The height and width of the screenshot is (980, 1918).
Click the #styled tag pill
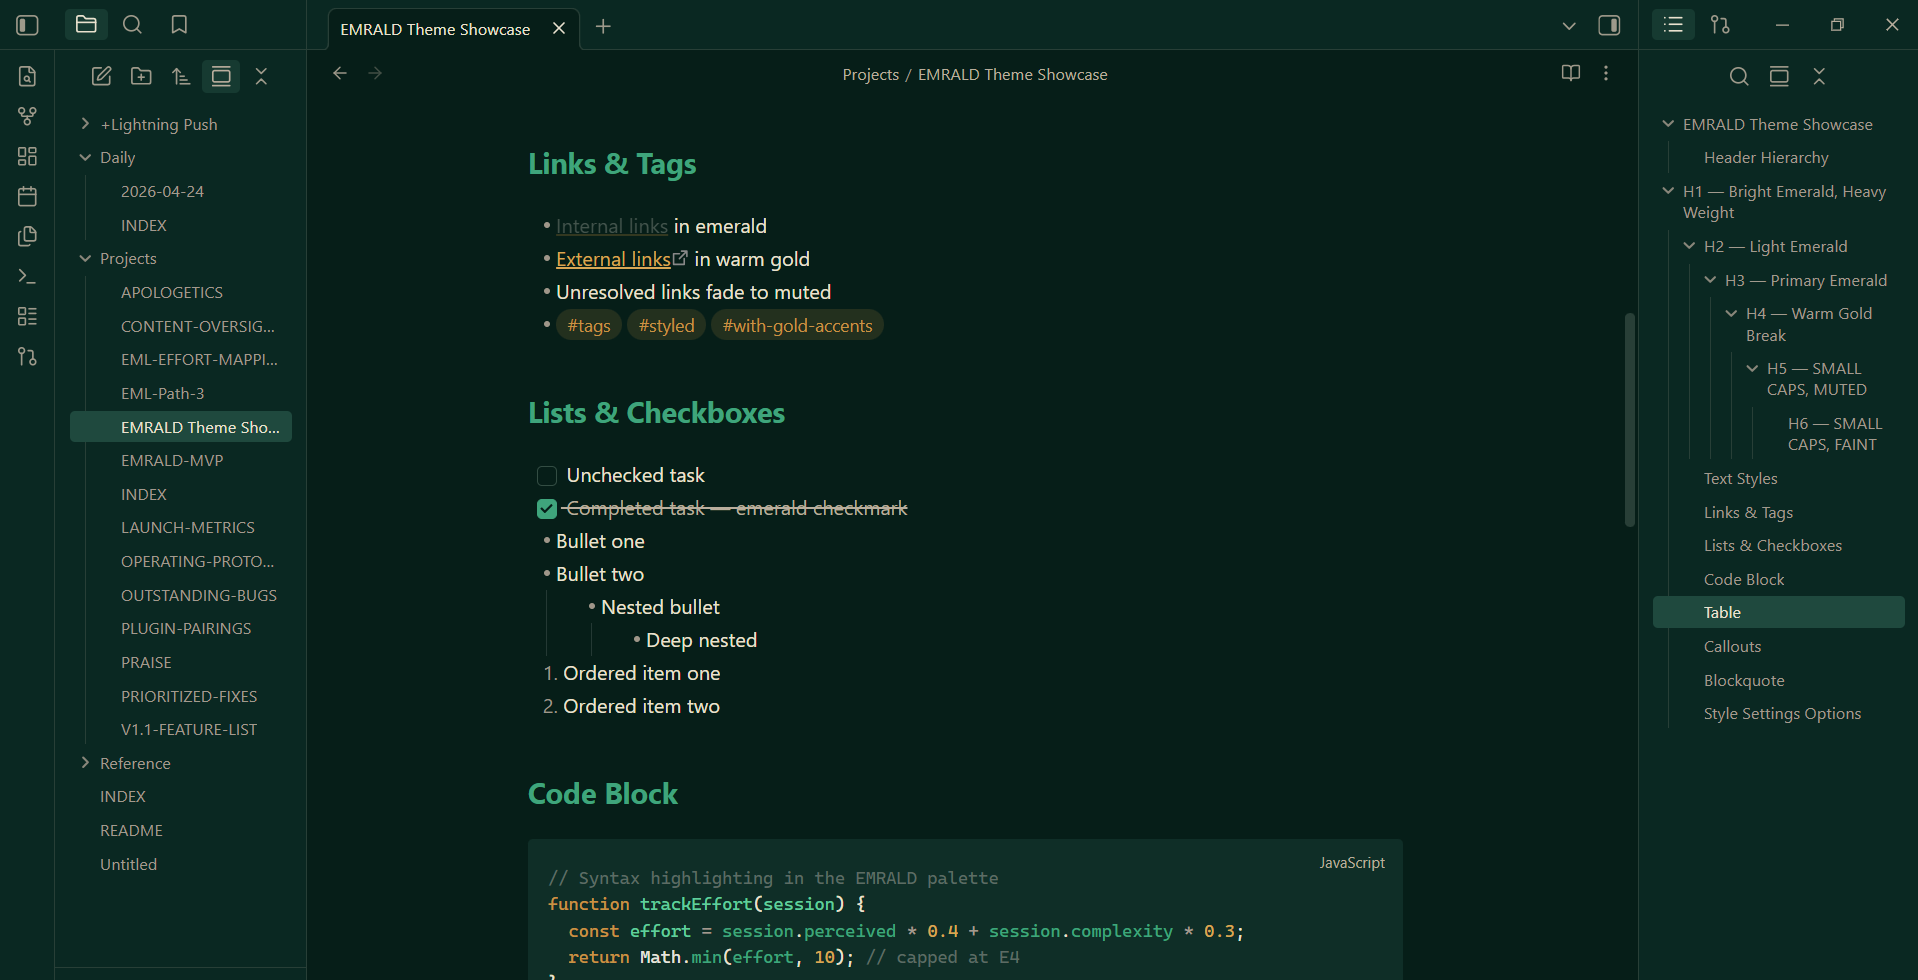[x=666, y=326]
